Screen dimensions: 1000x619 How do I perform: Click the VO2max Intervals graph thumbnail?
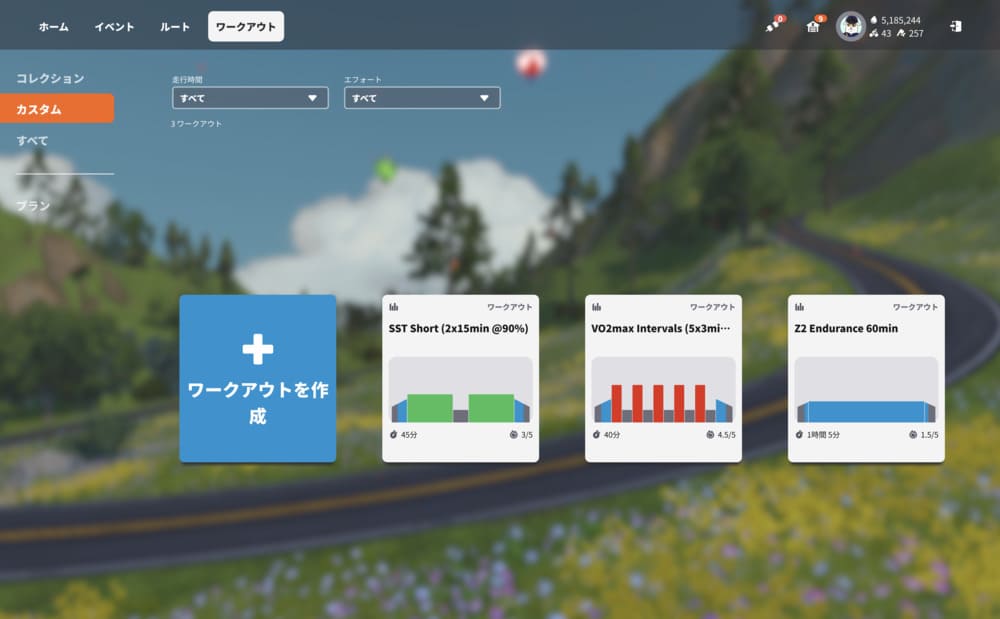point(663,390)
